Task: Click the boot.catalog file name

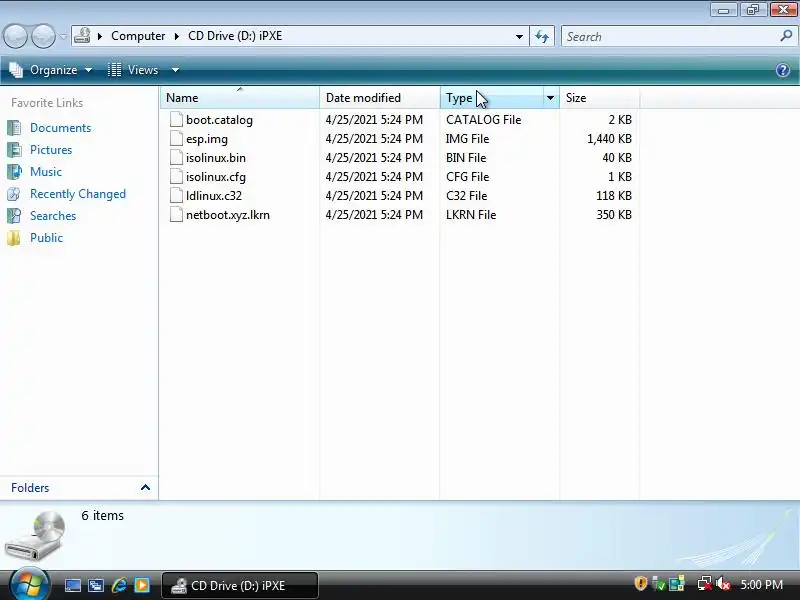Action: coord(219,120)
